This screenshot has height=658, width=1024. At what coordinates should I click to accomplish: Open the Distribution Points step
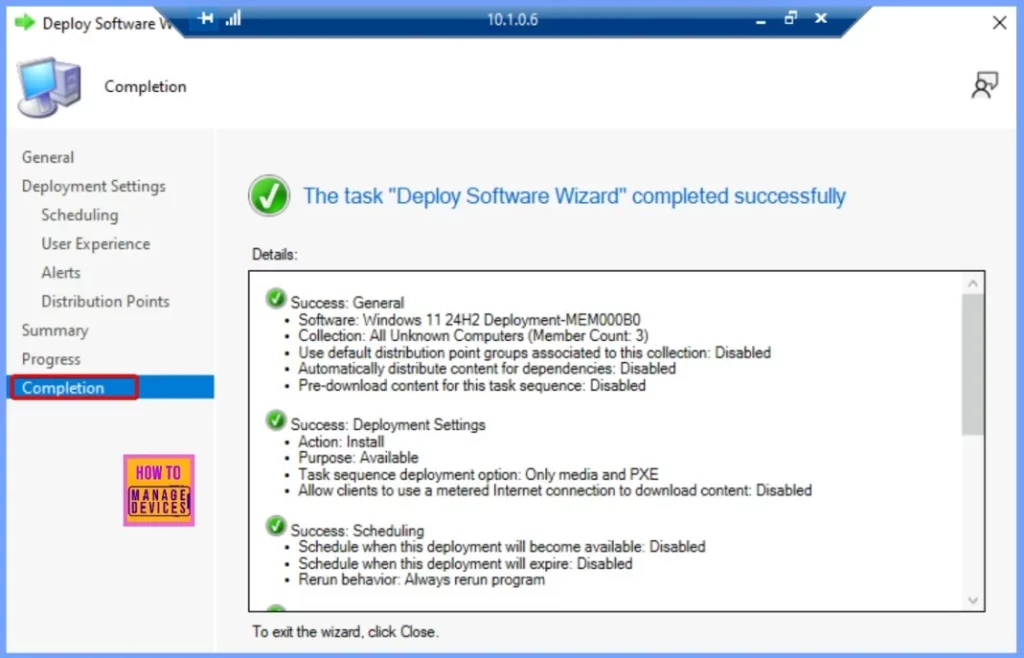point(105,301)
